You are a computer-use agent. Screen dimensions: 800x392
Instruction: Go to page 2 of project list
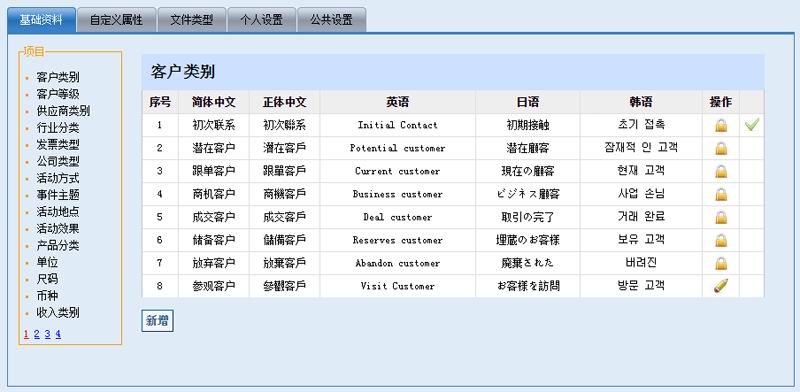(x=37, y=334)
